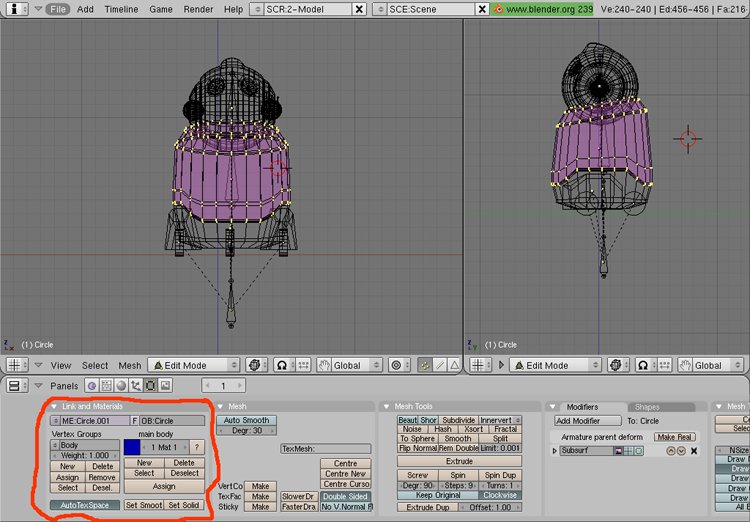
Task: Move Subsurf modifier down in stack
Action: pyautogui.click(x=681, y=451)
